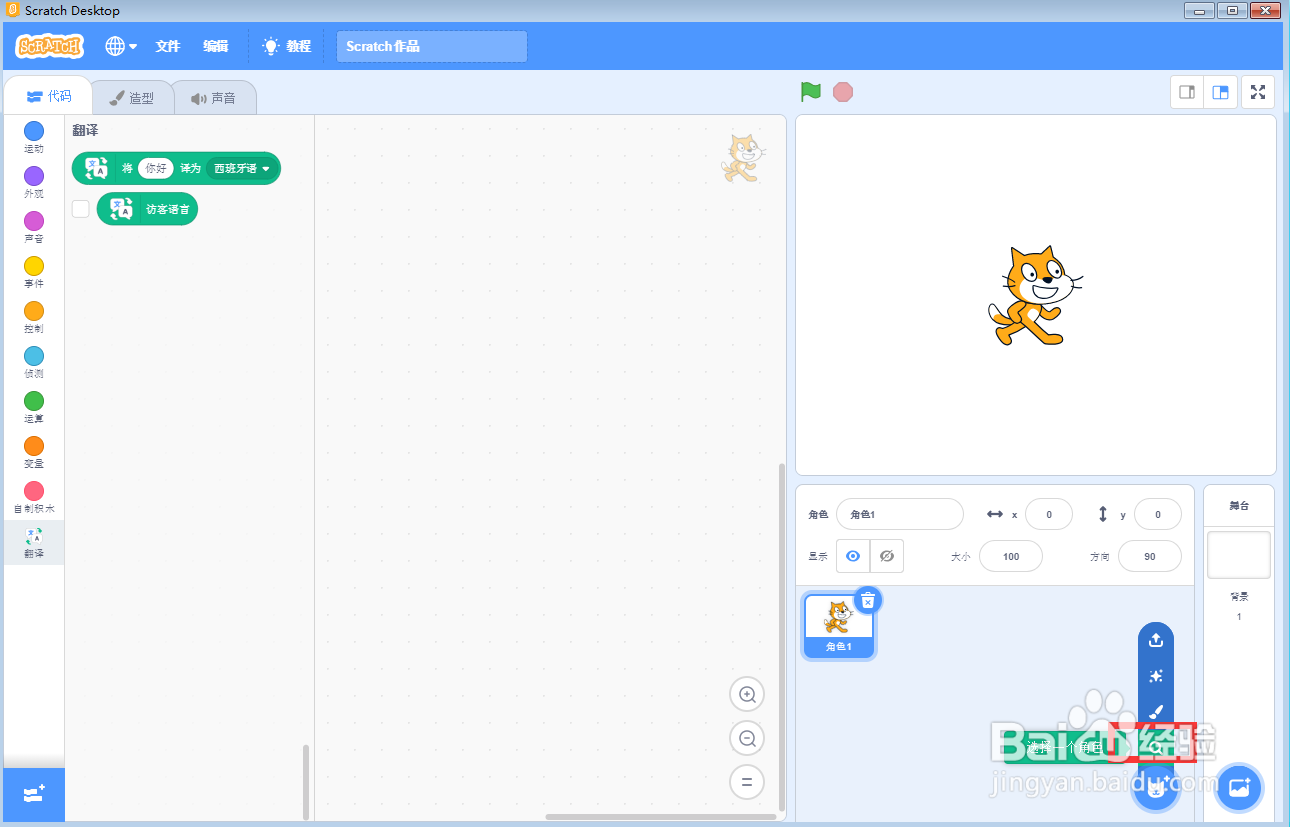Open the language globe menu
Viewport: 1290px width, 827px height.
(x=121, y=46)
